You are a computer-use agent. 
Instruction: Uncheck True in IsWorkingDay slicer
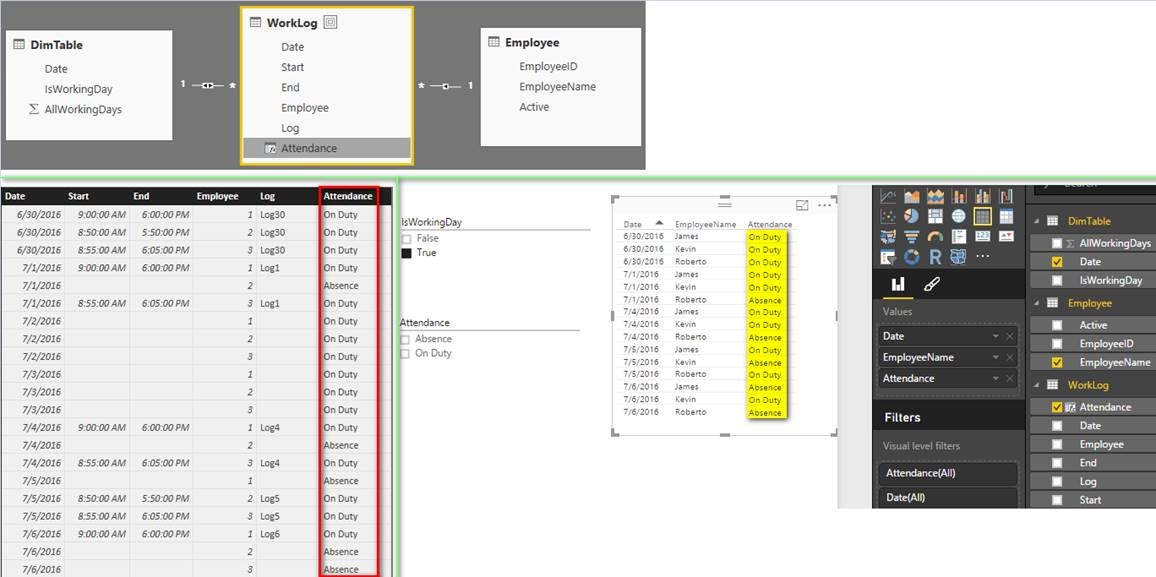(406, 253)
